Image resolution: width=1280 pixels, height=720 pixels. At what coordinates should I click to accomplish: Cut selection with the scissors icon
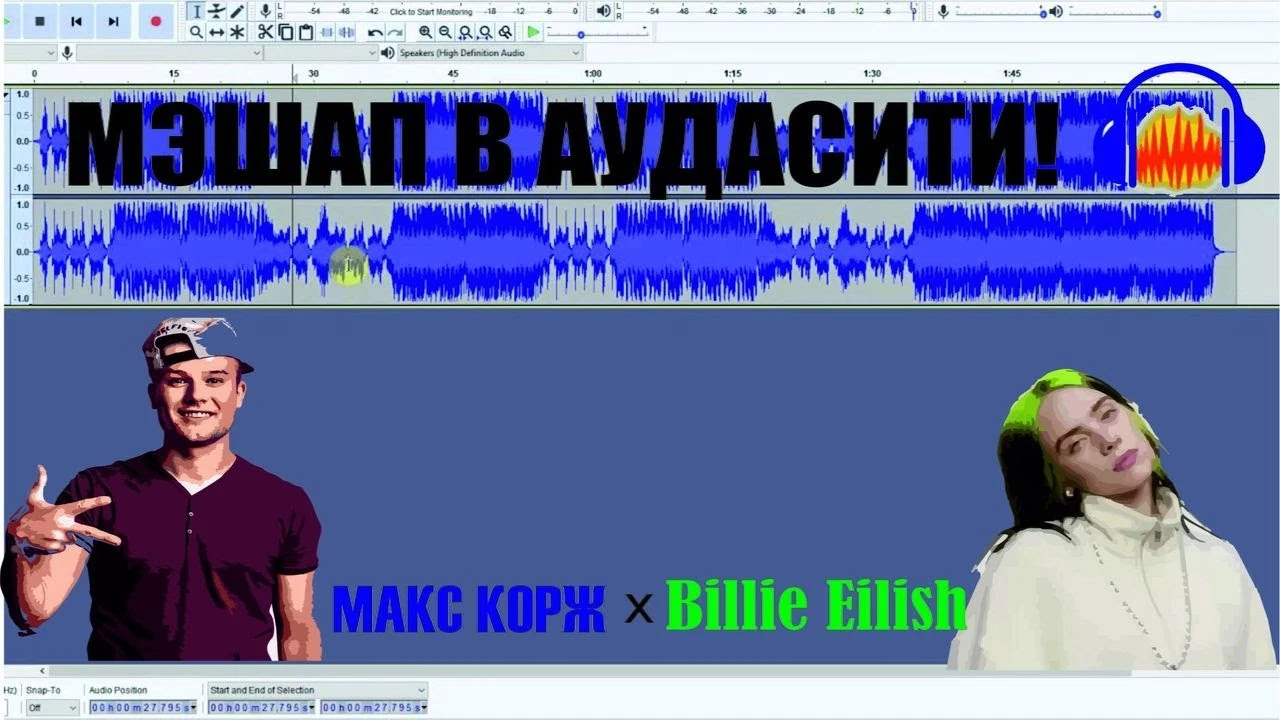pyautogui.click(x=265, y=32)
